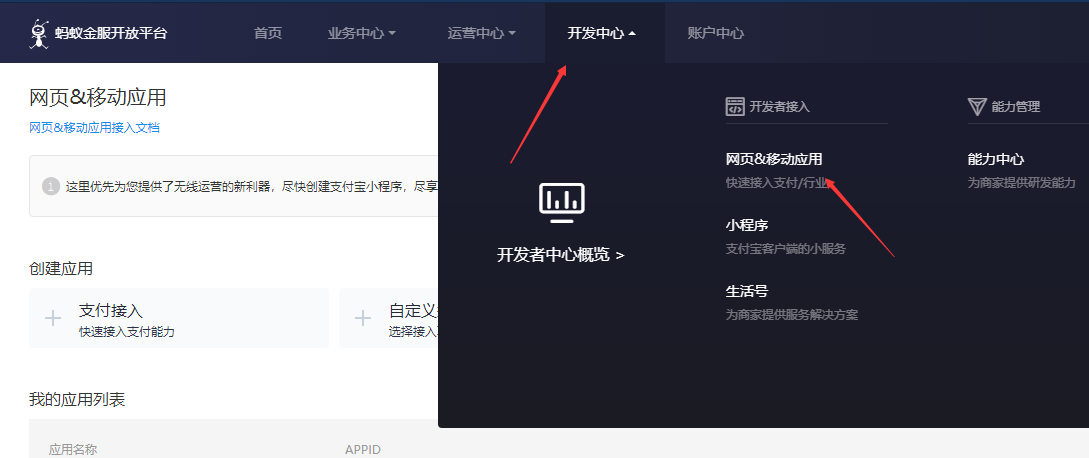Click 快速接入支付/行业 description text

click(x=777, y=183)
